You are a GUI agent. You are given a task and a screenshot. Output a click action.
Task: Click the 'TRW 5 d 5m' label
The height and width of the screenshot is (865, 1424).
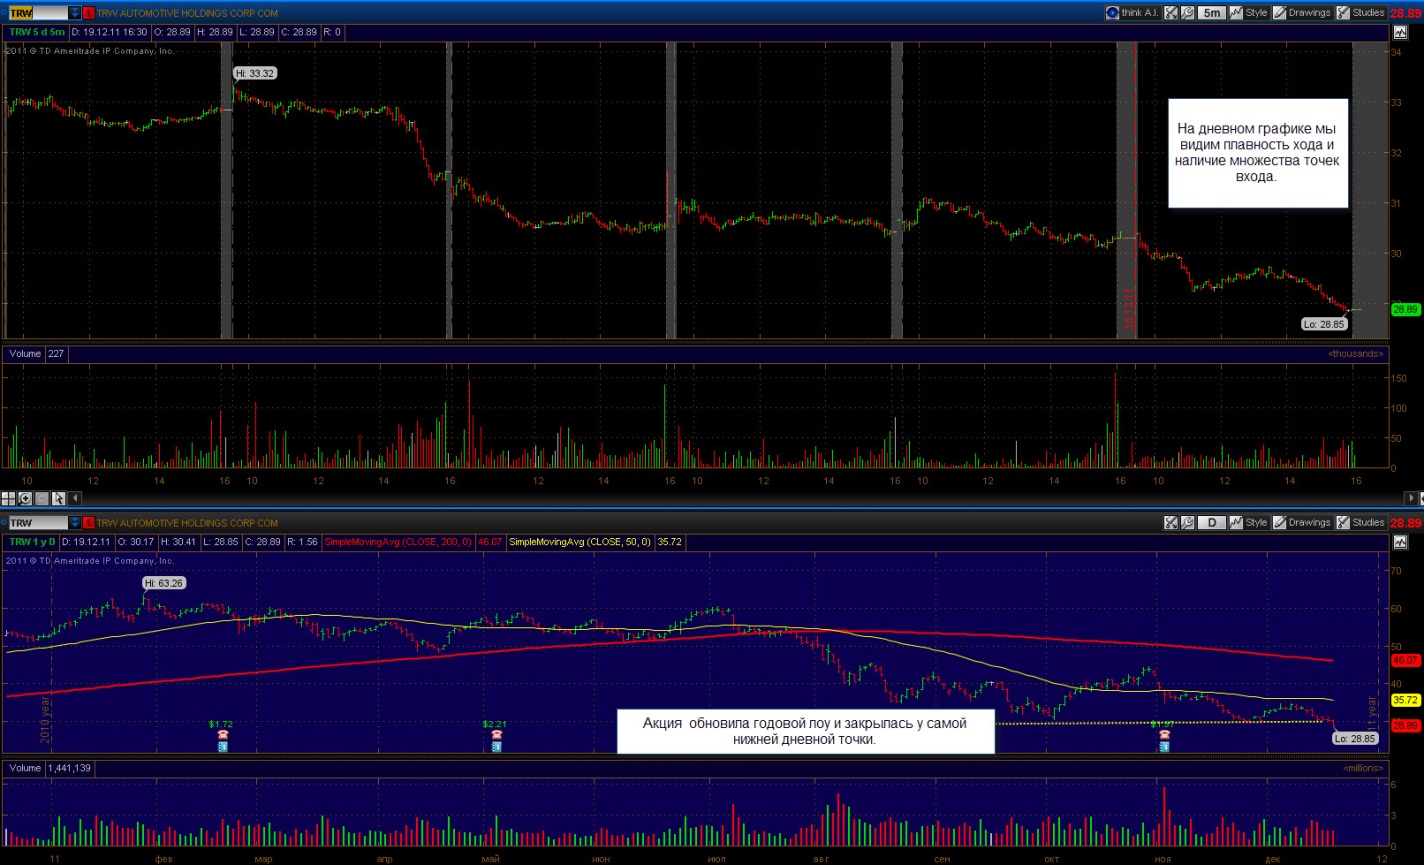(35, 32)
